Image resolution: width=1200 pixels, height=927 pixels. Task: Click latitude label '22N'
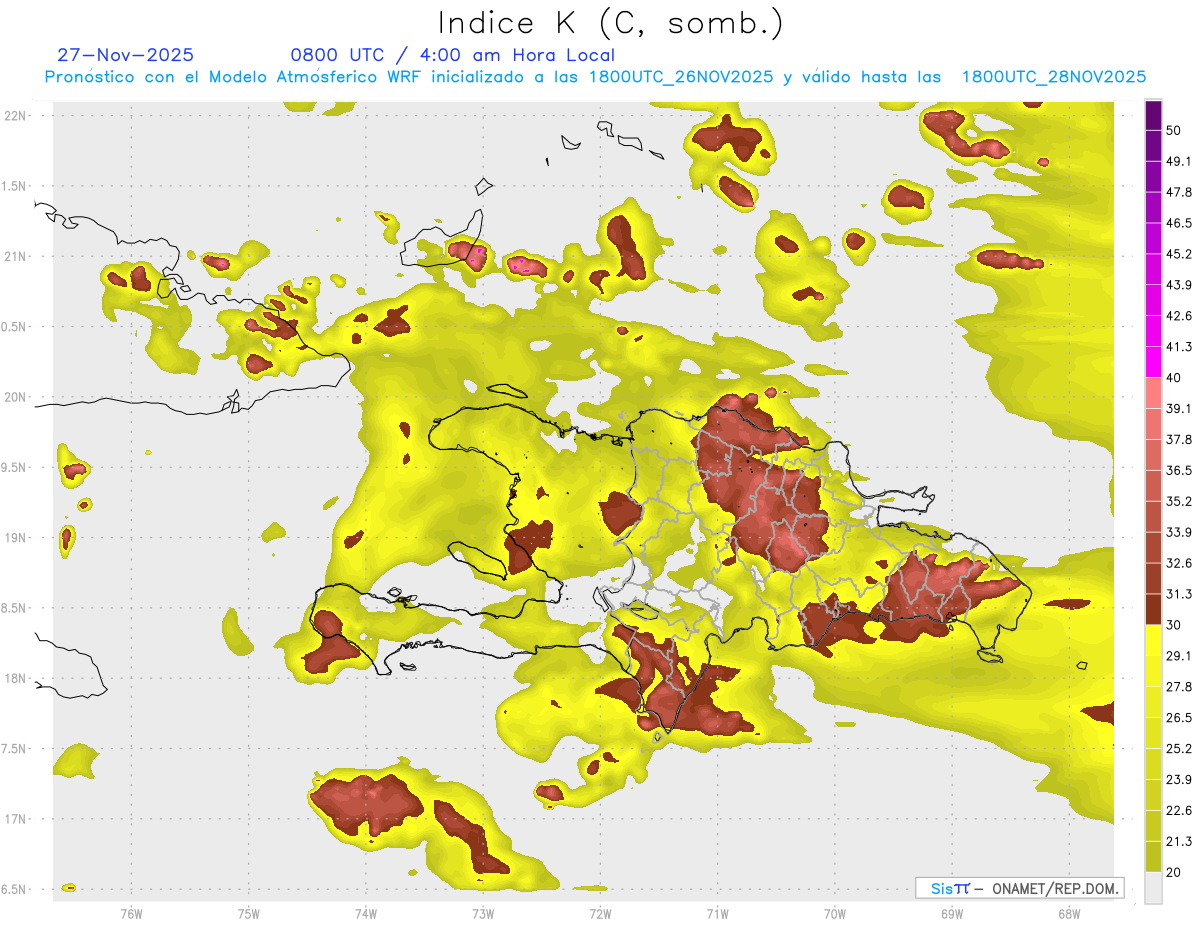point(15,115)
